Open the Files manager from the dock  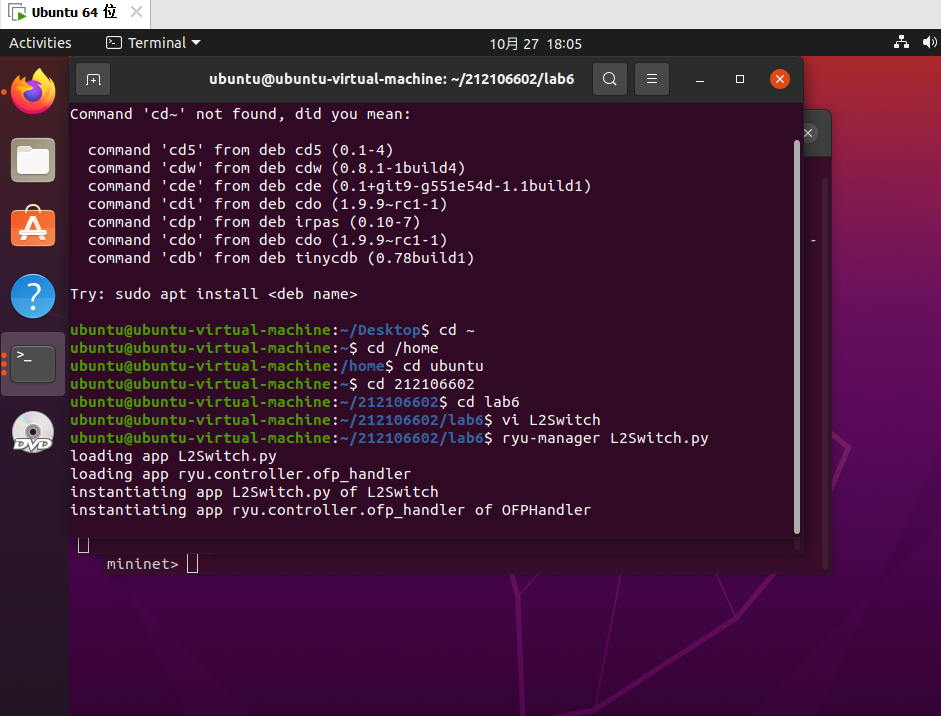33,160
